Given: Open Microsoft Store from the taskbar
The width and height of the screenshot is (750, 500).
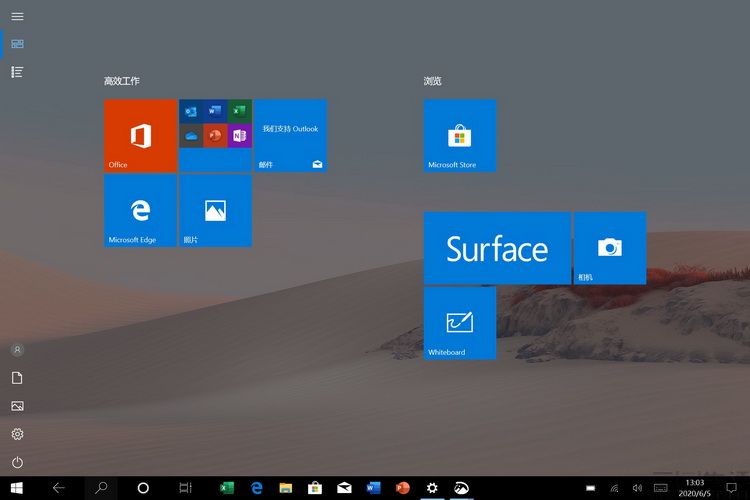Looking at the screenshot, I should [x=315, y=488].
